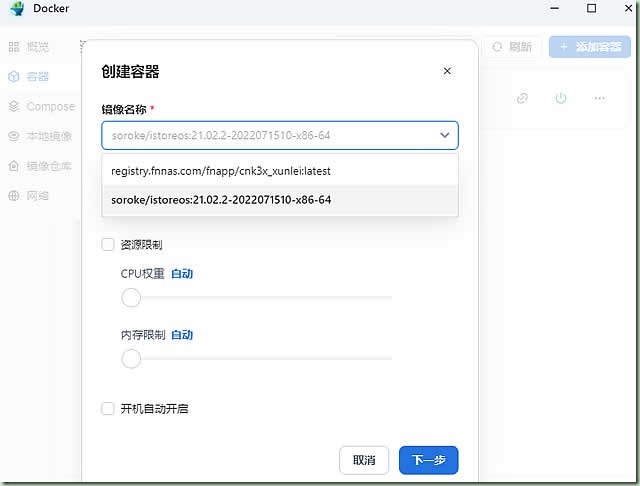Click the 添加容器 add container button
This screenshot has width=640, height=486.
589,47
